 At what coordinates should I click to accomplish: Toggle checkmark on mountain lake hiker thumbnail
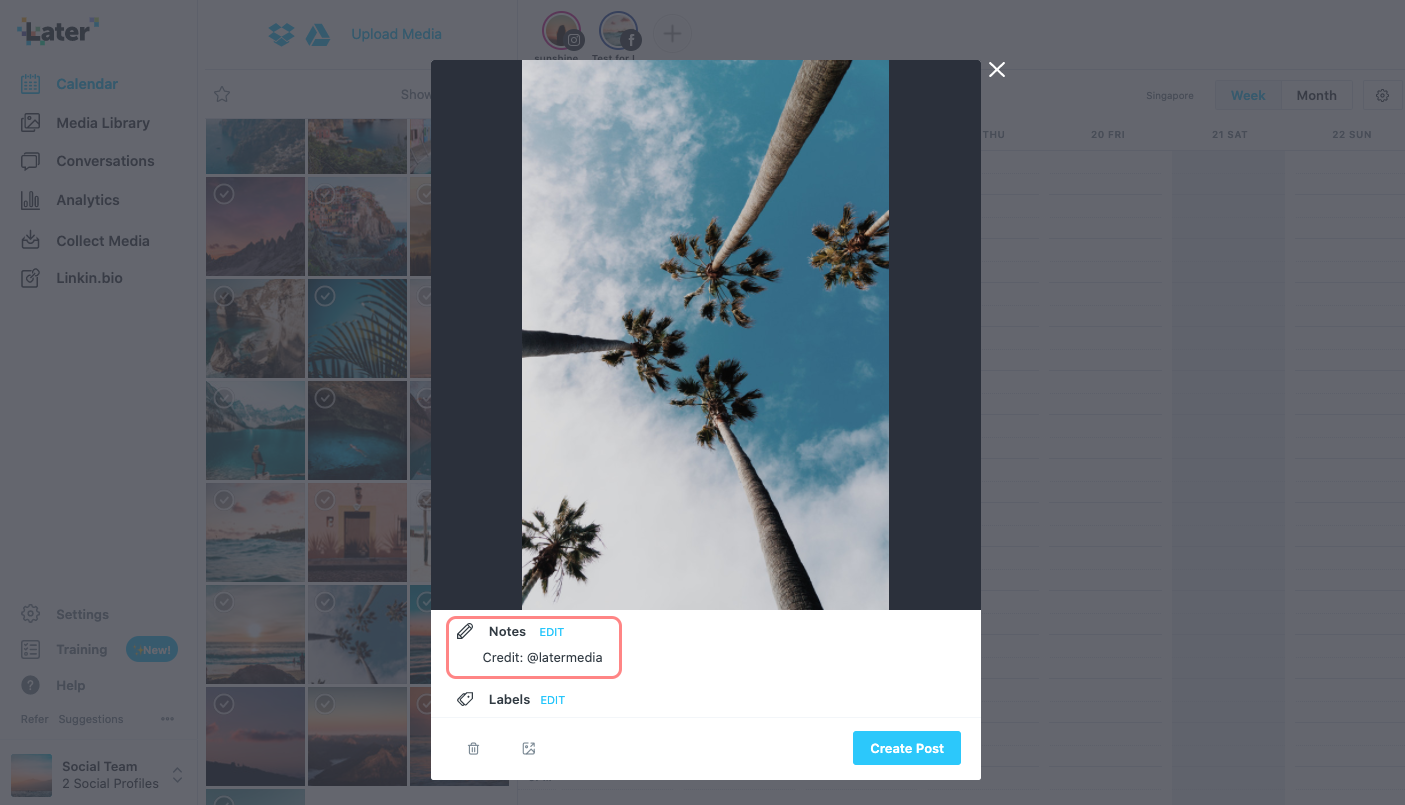pyautogui.click(x=225, y=398)
